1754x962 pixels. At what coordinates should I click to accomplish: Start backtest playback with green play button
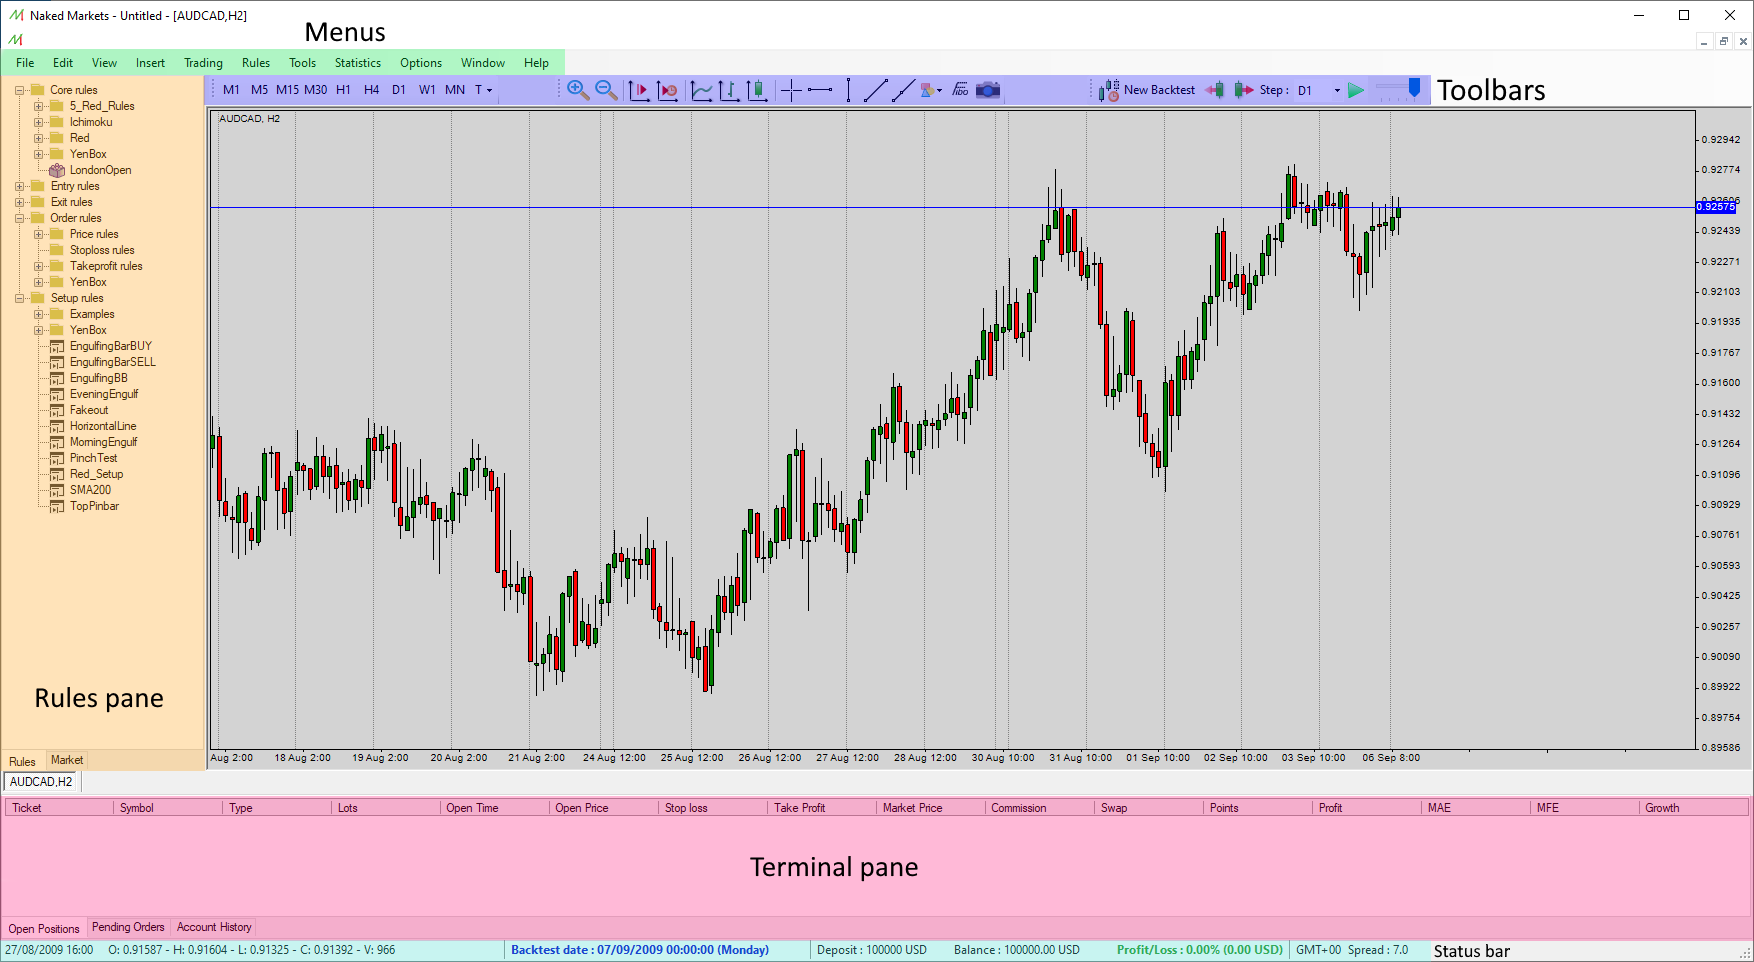click(1355, 90)
